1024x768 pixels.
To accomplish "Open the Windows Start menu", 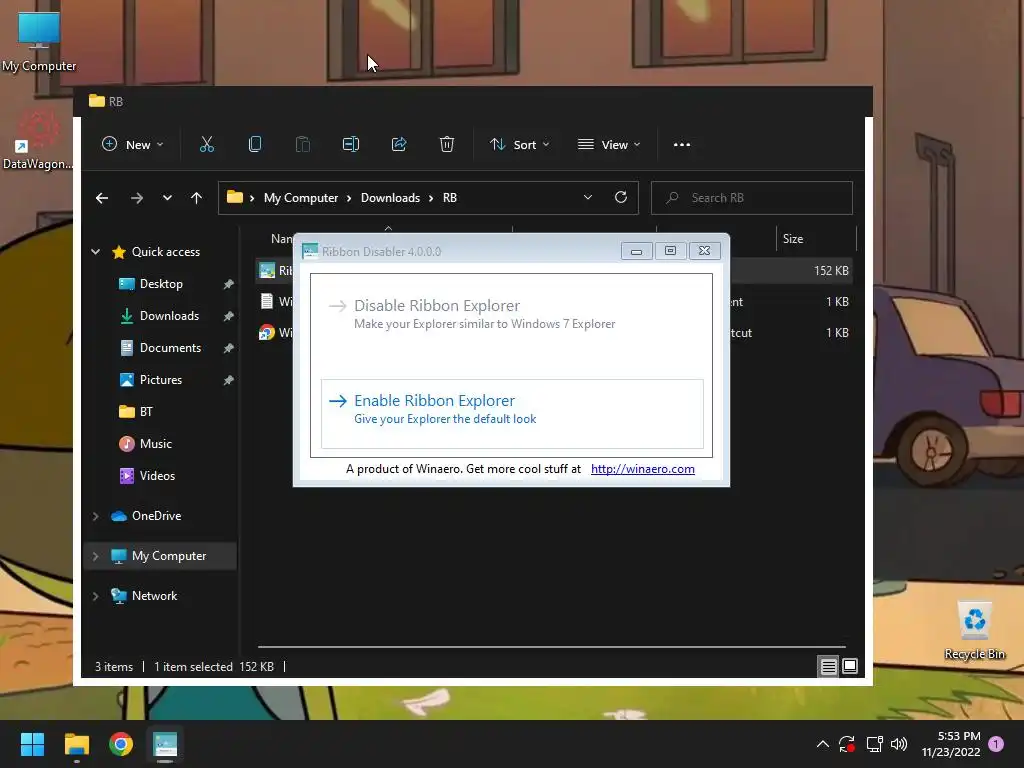I will (32, 744).
